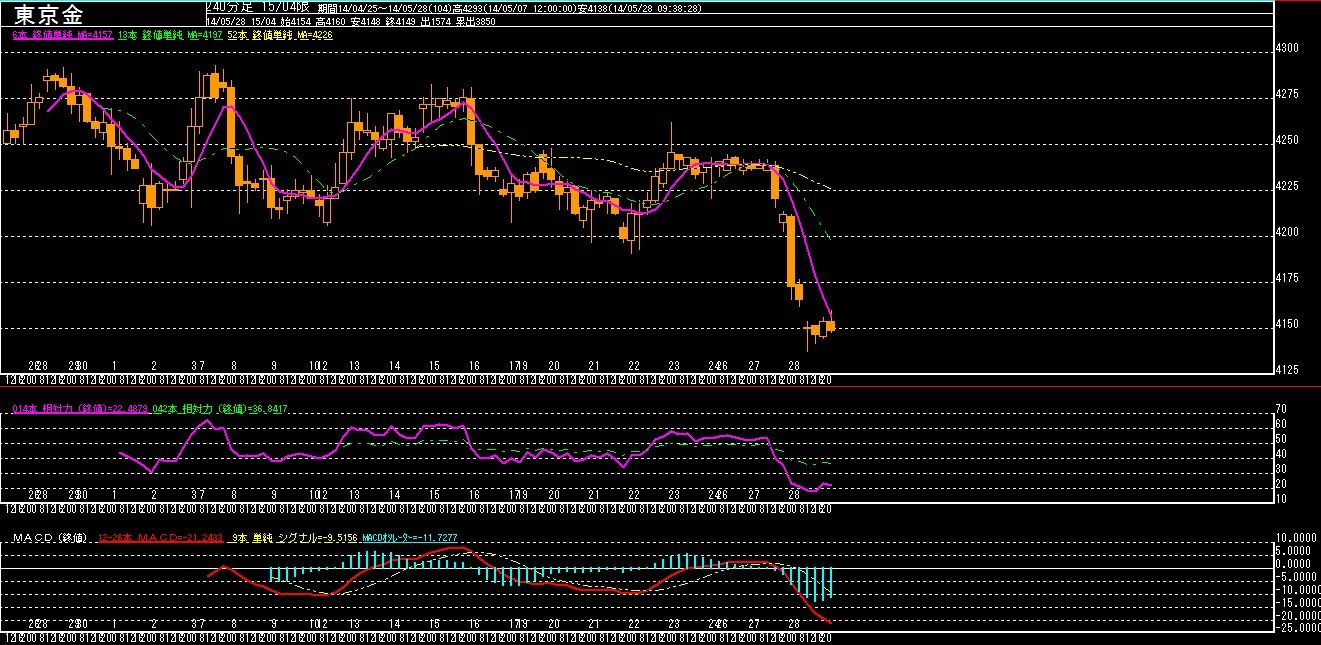Click the 出1574 volume value
Screen dimensions: 1321x645
(x=436, y=21)
